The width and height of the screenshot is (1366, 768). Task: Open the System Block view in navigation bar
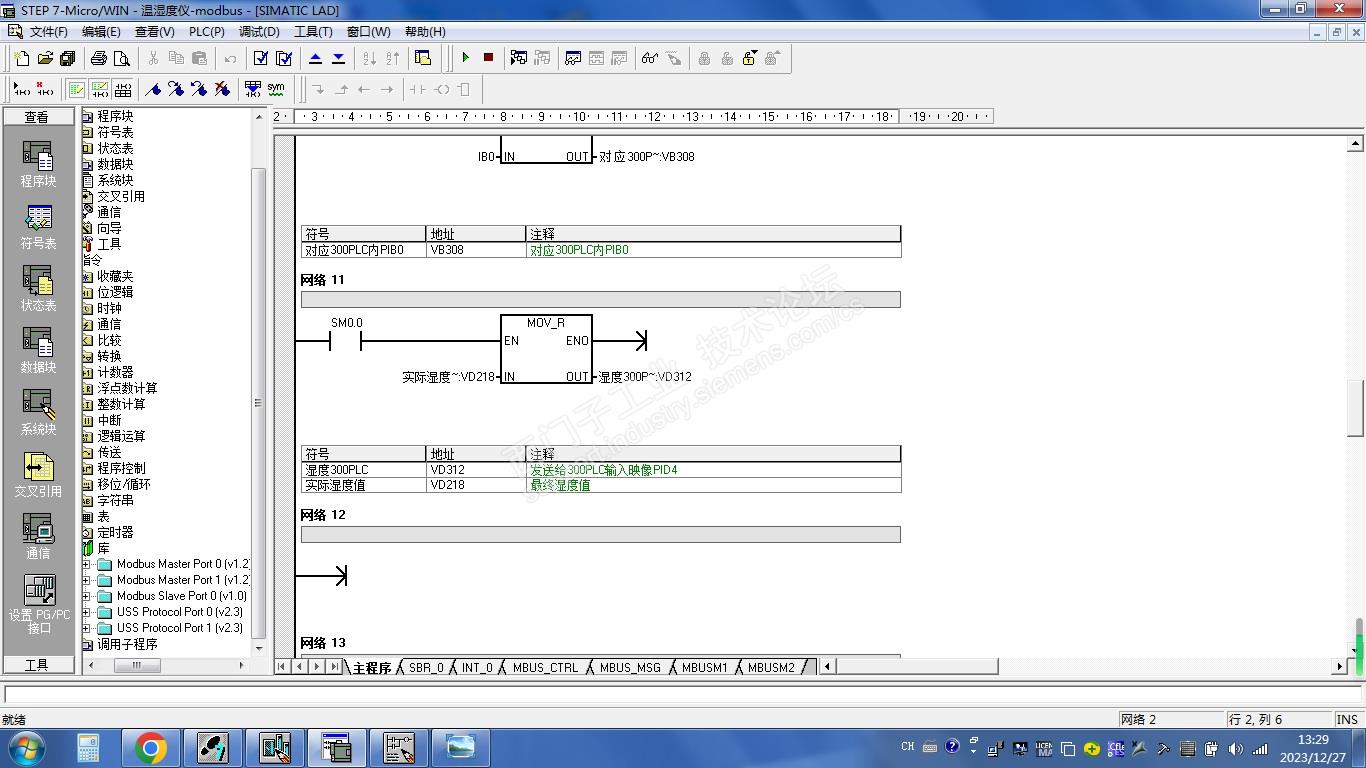click(x=38, y=413)
